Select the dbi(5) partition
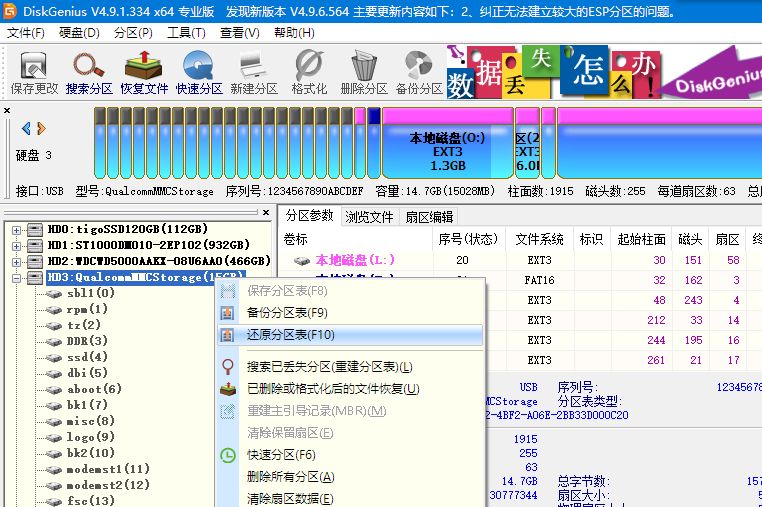The width and height of the screenshot is (762, 507). coord(87,373)
